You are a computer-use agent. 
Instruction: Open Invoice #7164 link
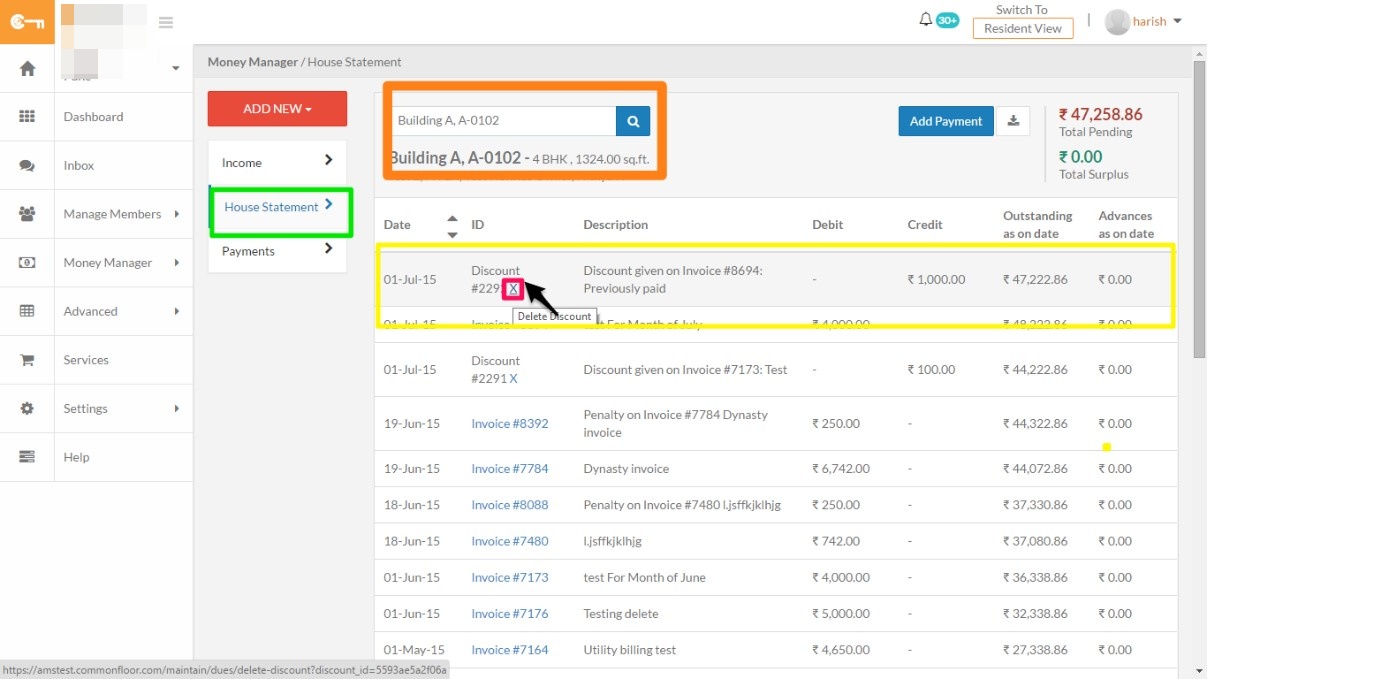click(x=510, y=650)
